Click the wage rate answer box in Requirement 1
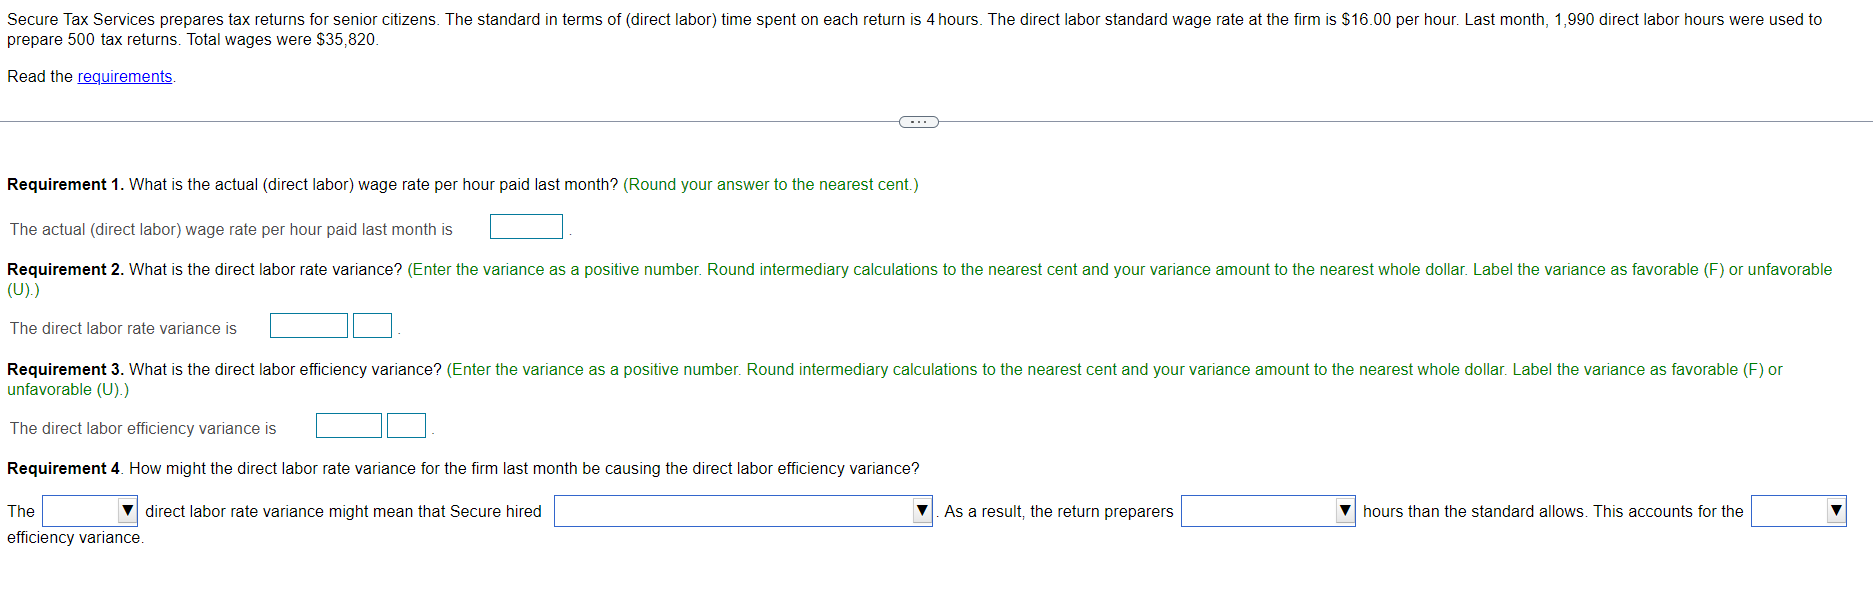The image size is (1876, 605). (526, 226)
